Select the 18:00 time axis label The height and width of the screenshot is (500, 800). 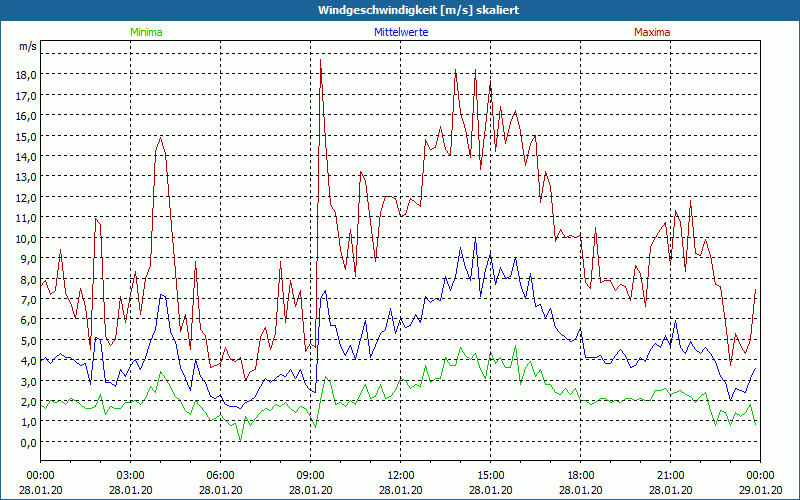pyautogui.click(x=580, y=475)
